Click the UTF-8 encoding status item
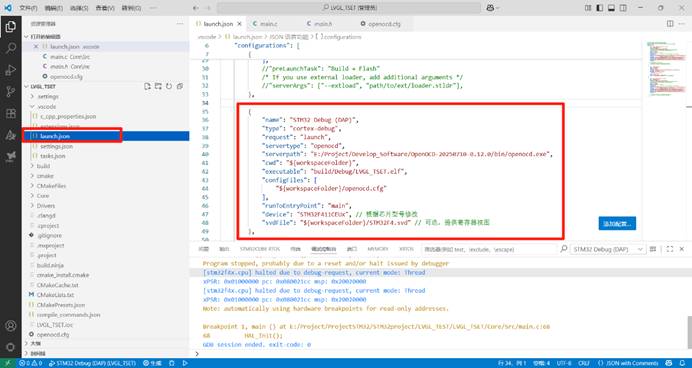This screenshot has height=368, width=692. [x=564, y=363]
